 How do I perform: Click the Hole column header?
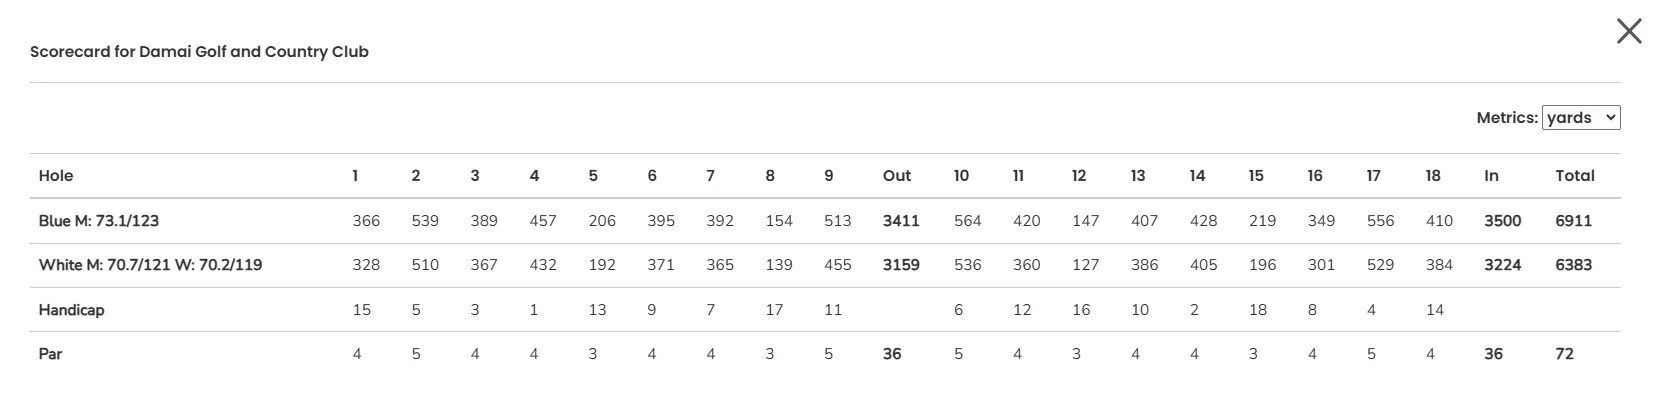[56, 176]
